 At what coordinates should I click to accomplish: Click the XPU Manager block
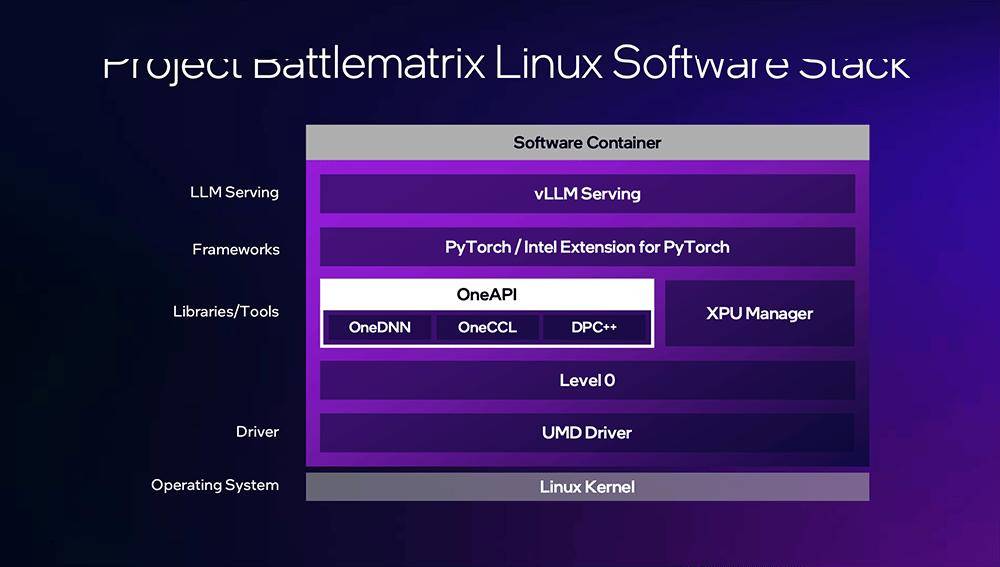(x=760, y=313)
